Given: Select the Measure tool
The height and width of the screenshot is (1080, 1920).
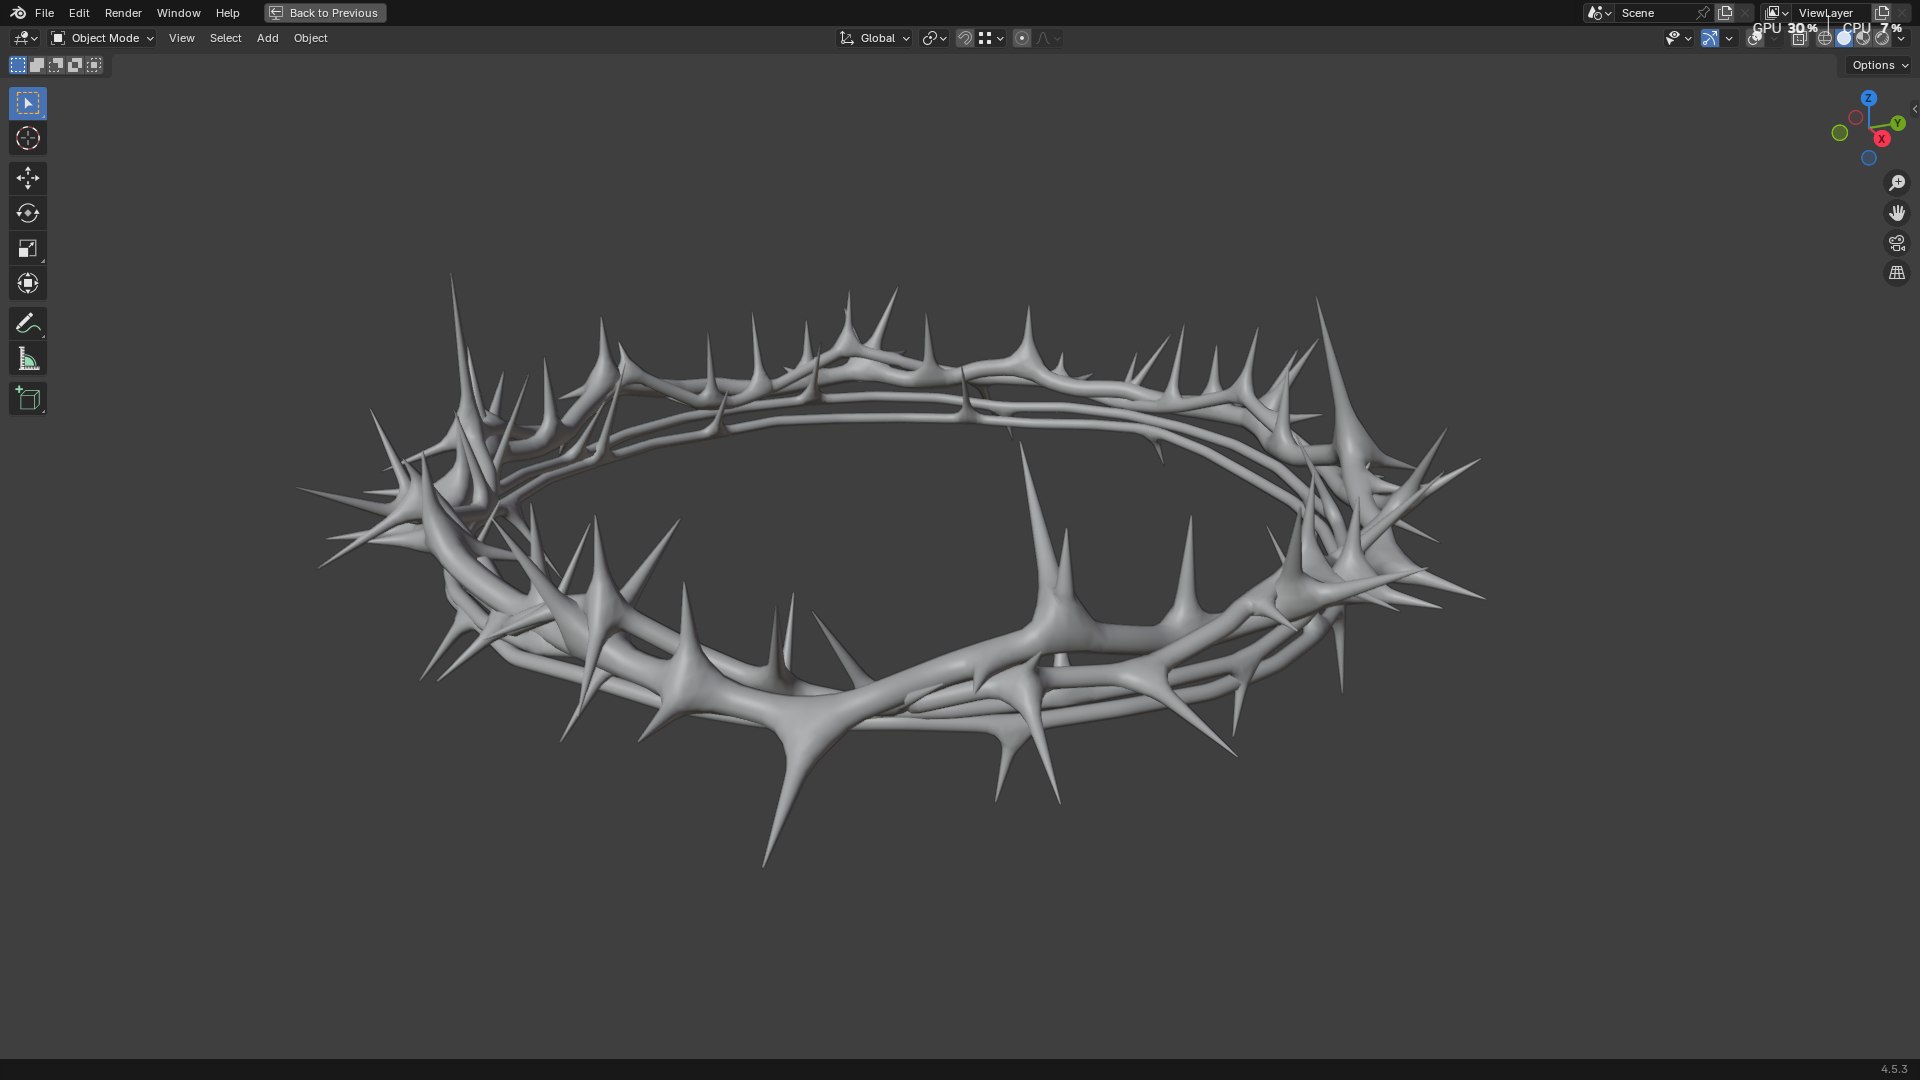Looking at the screenshot, I should pos(28,359).
